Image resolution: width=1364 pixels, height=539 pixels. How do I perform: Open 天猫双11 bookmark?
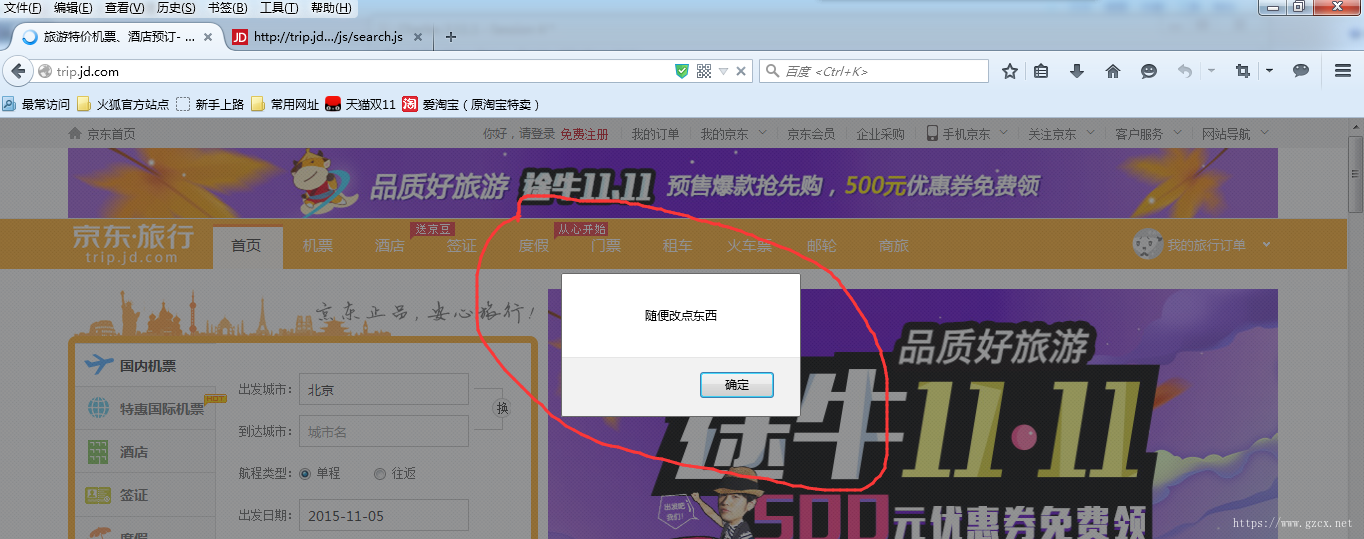coord(360,104)
